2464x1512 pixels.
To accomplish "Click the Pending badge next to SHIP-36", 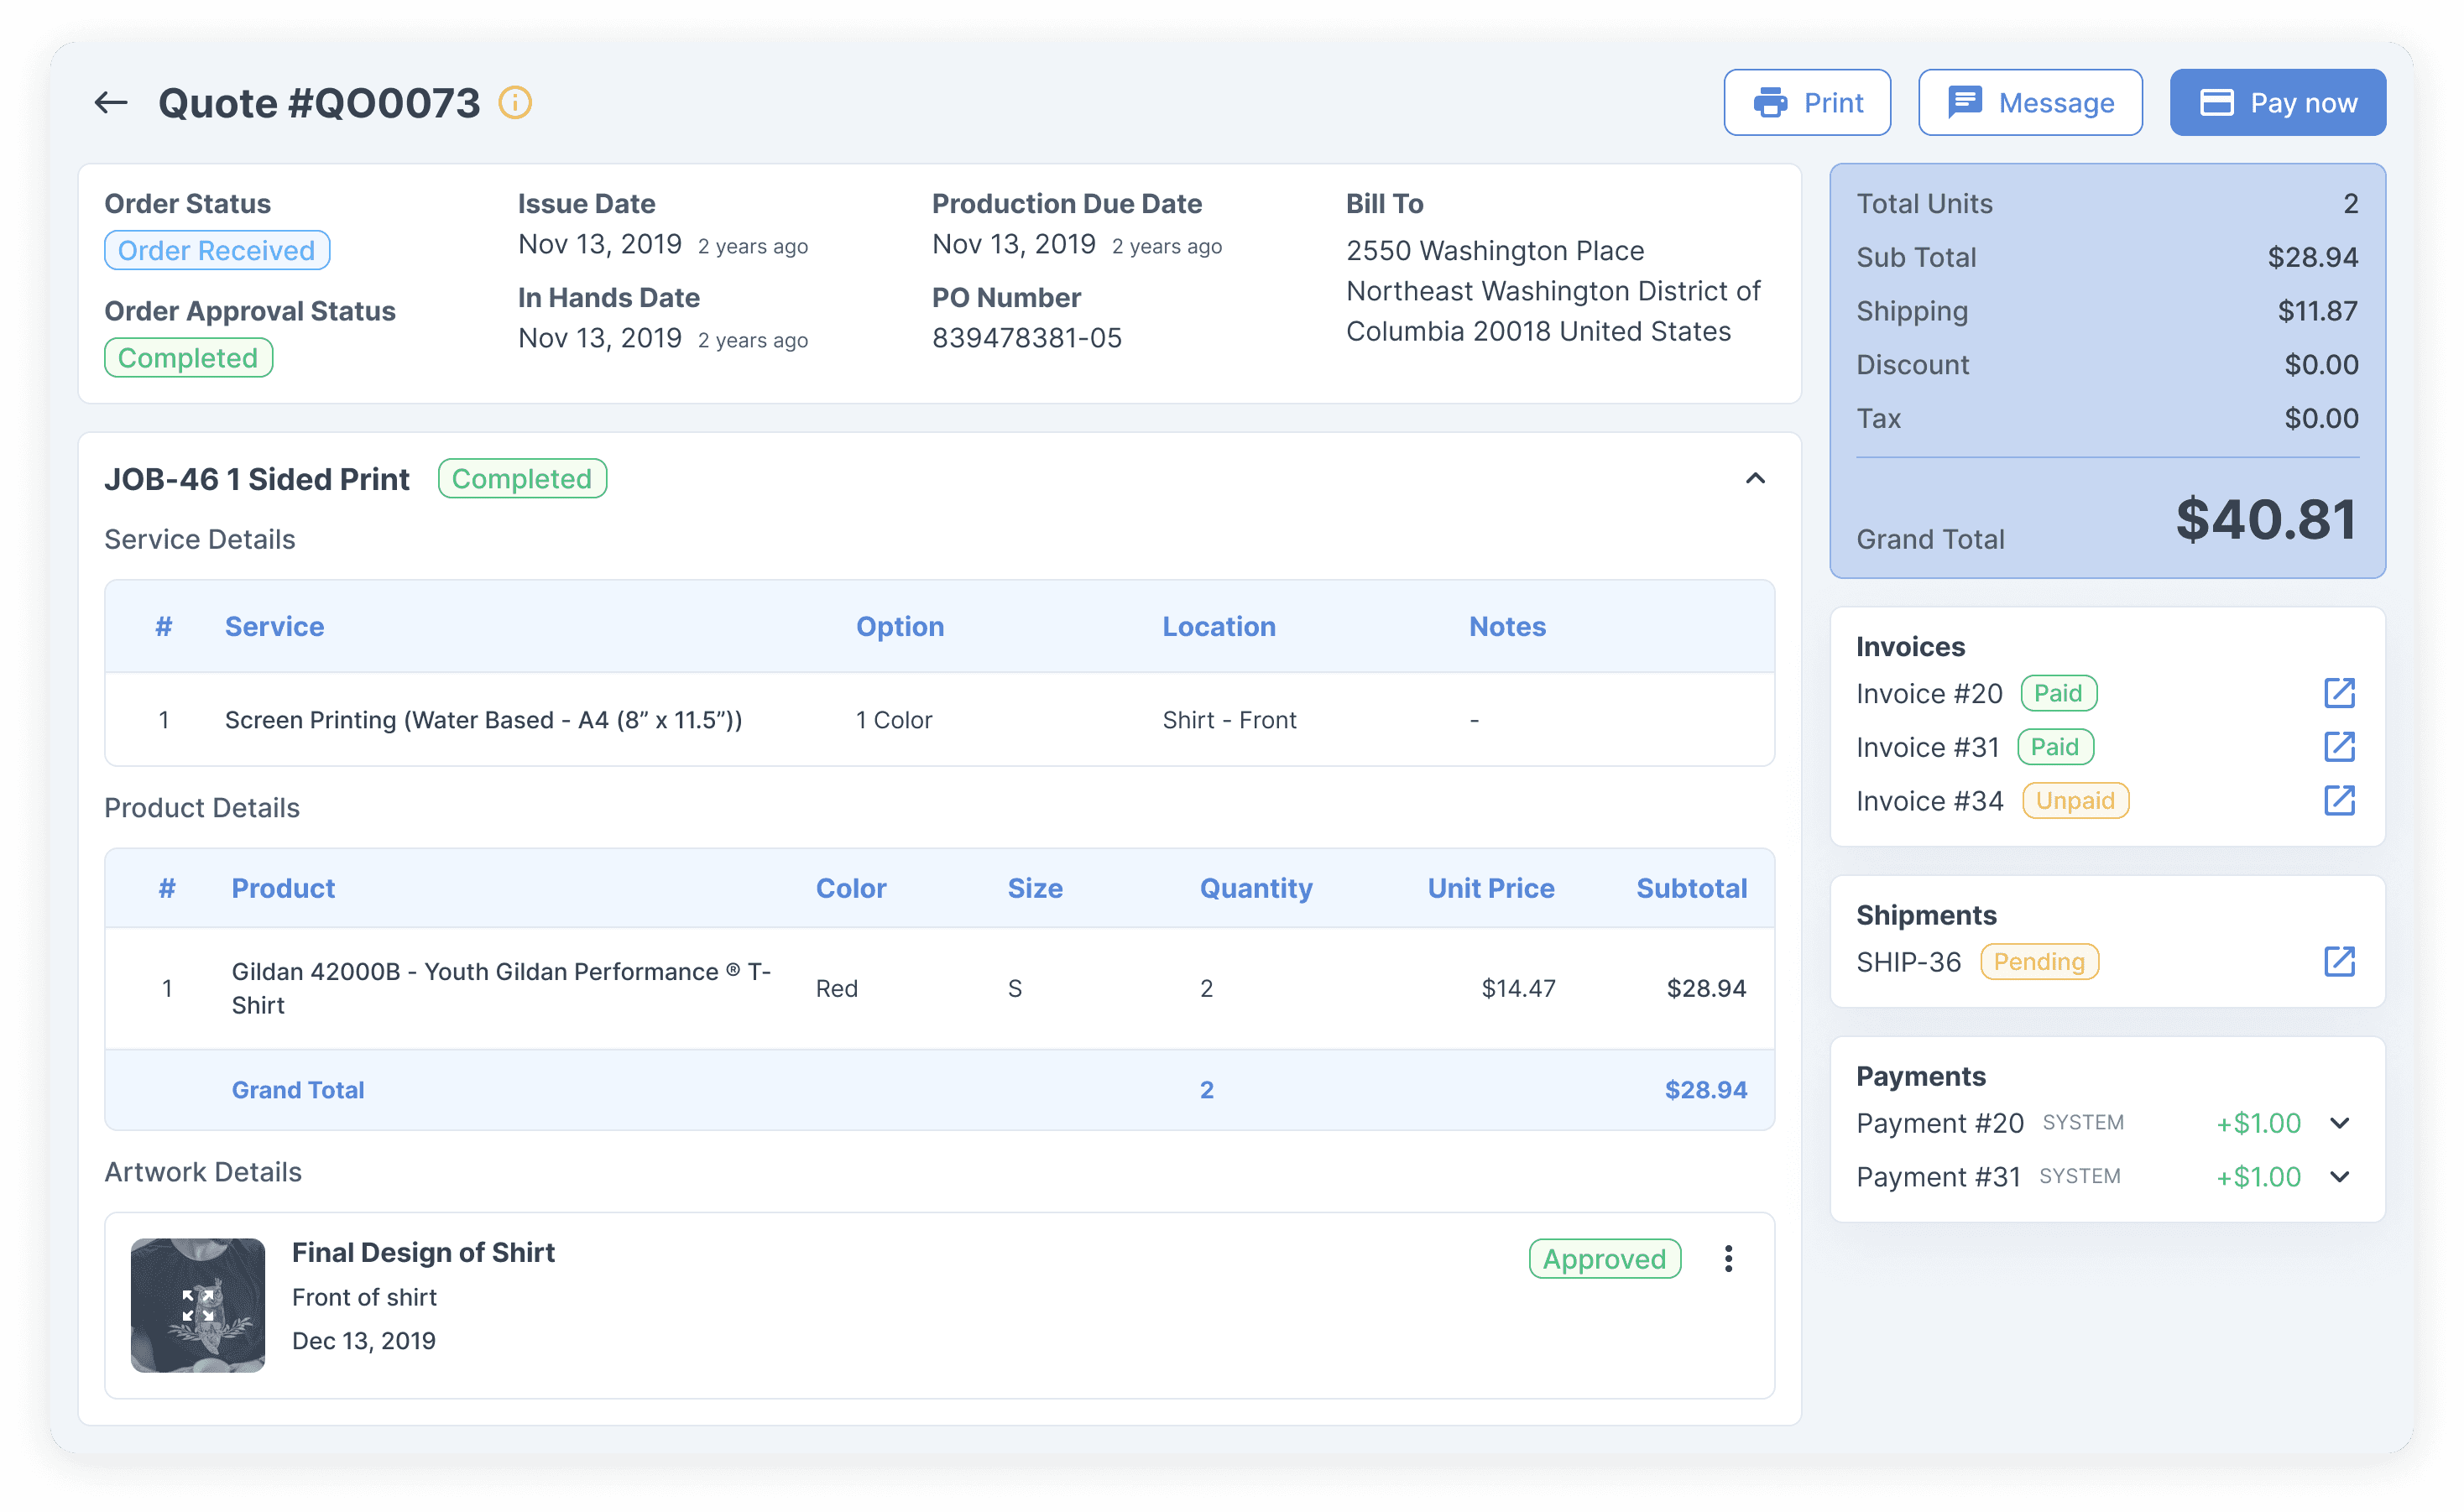I will point(2038,962).
